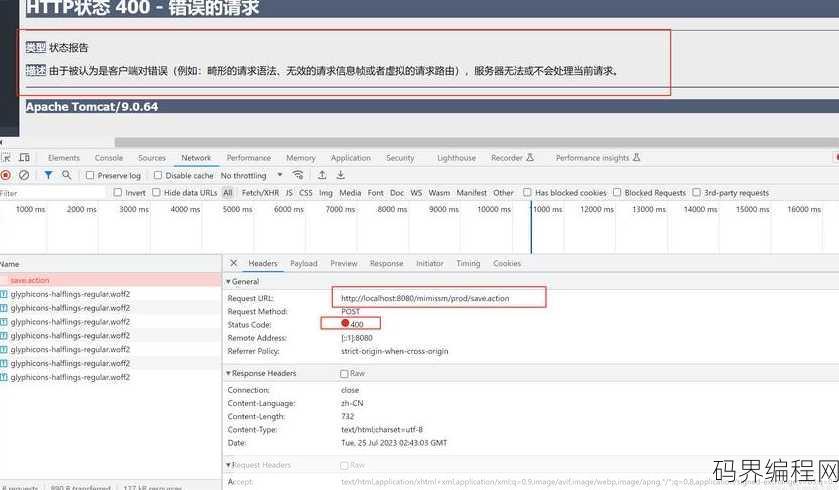Screen dimensions: 839x490
Task: Filter requests by CSS
Action: click(x=306, y=193)
